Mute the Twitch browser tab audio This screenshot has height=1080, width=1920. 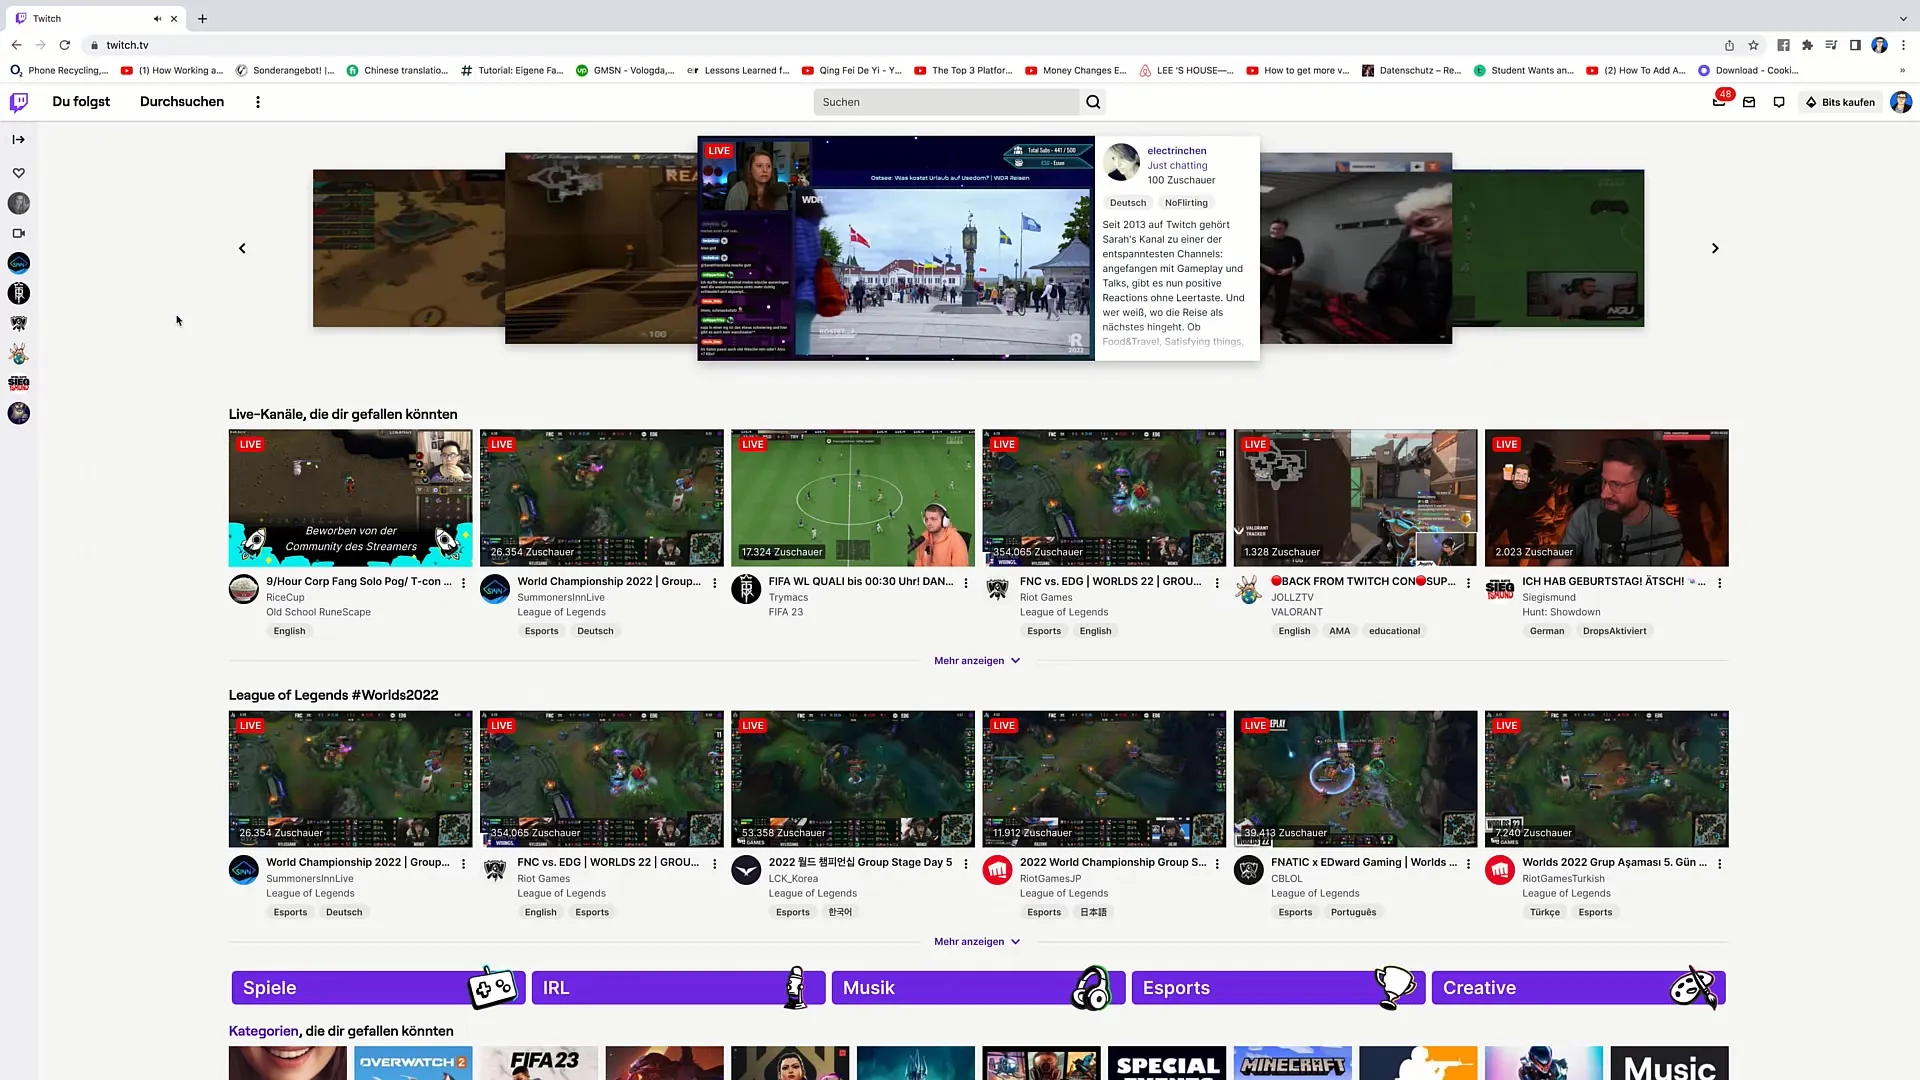[157, 18]
